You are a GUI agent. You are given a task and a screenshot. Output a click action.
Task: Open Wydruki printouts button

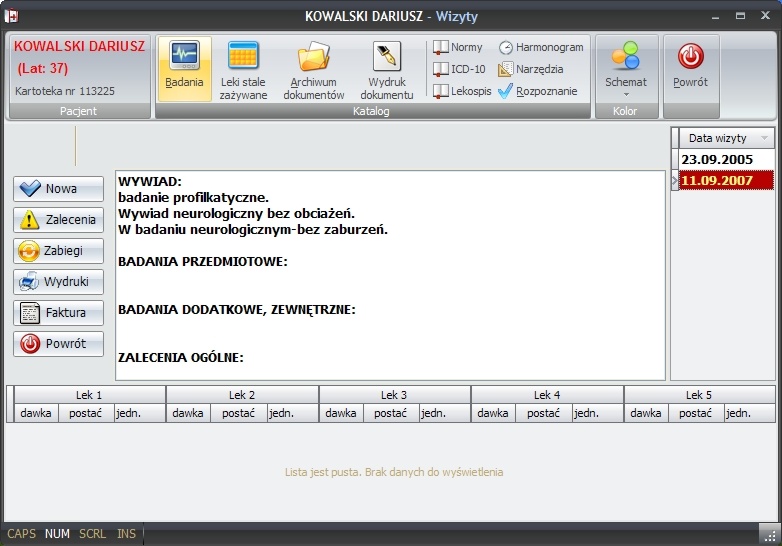[58, 282]
